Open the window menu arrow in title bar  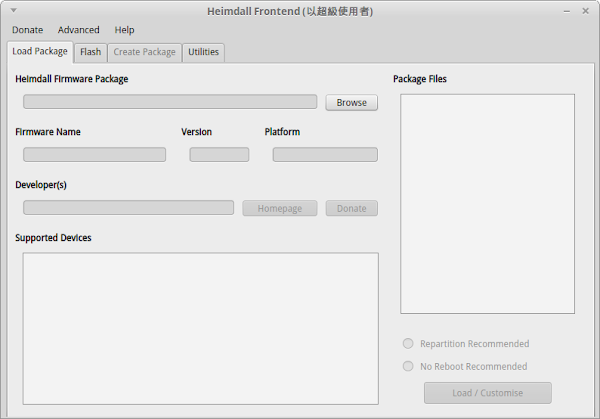[13, 10]
